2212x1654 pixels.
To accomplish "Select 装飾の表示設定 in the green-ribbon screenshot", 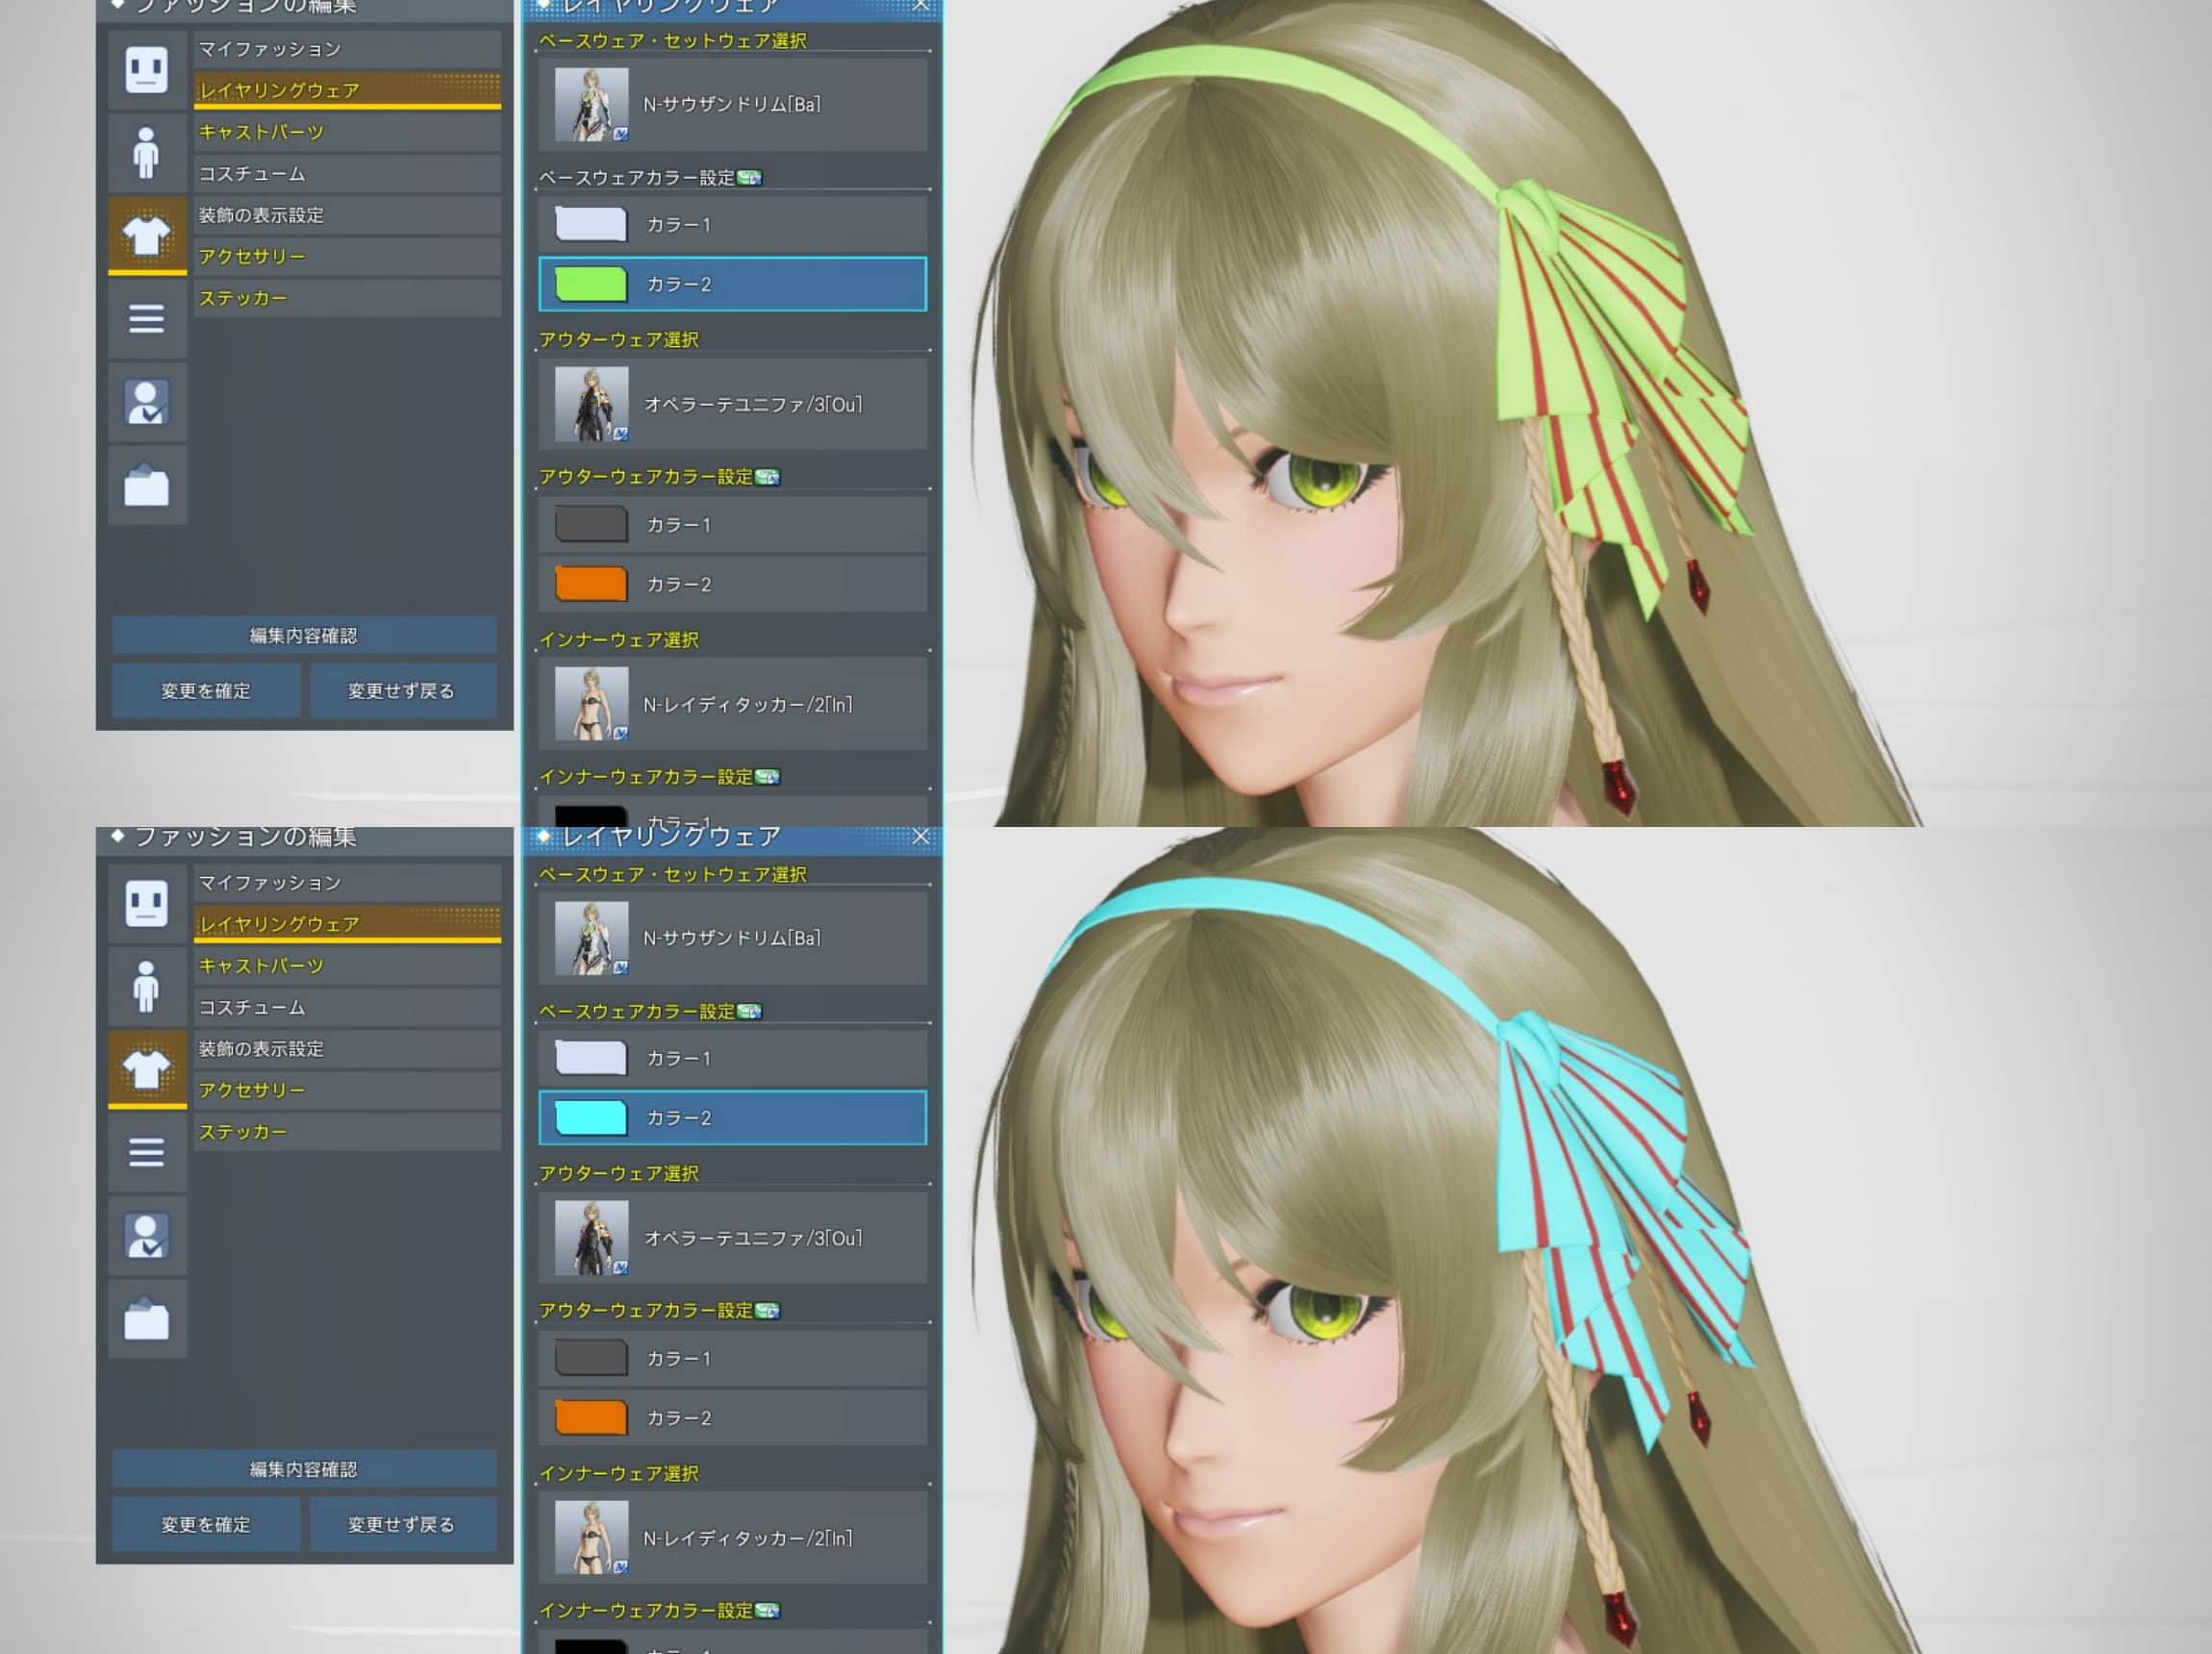I will (347, 215).
